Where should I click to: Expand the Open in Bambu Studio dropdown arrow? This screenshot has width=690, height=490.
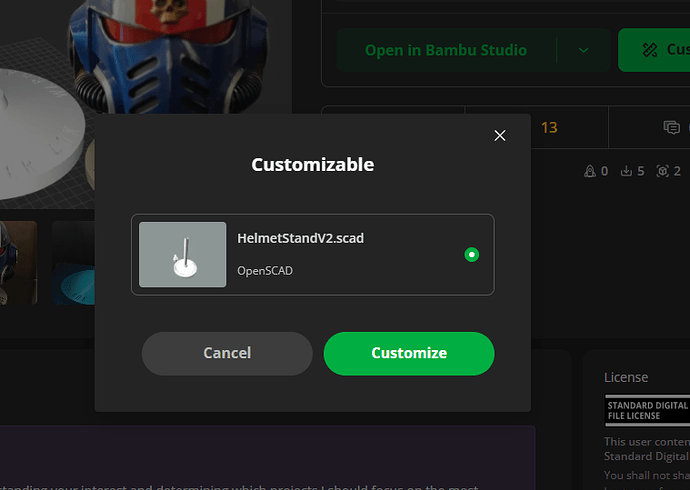584,50
